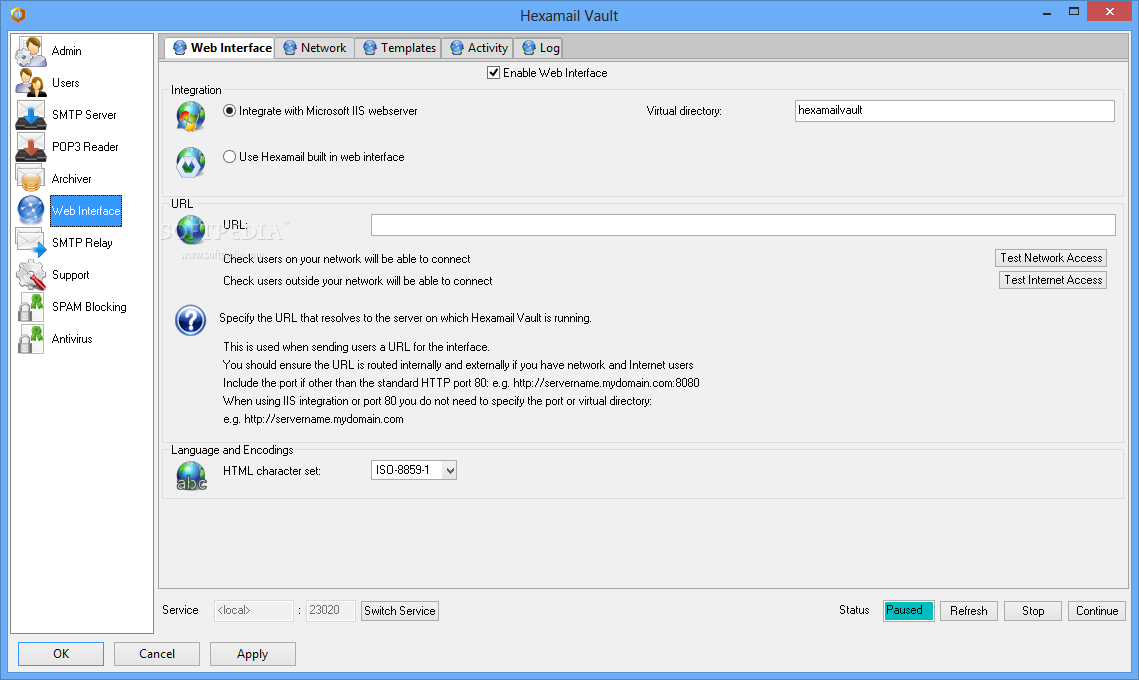
Task: Click the Stop service button
Action: coord(1032,611)
